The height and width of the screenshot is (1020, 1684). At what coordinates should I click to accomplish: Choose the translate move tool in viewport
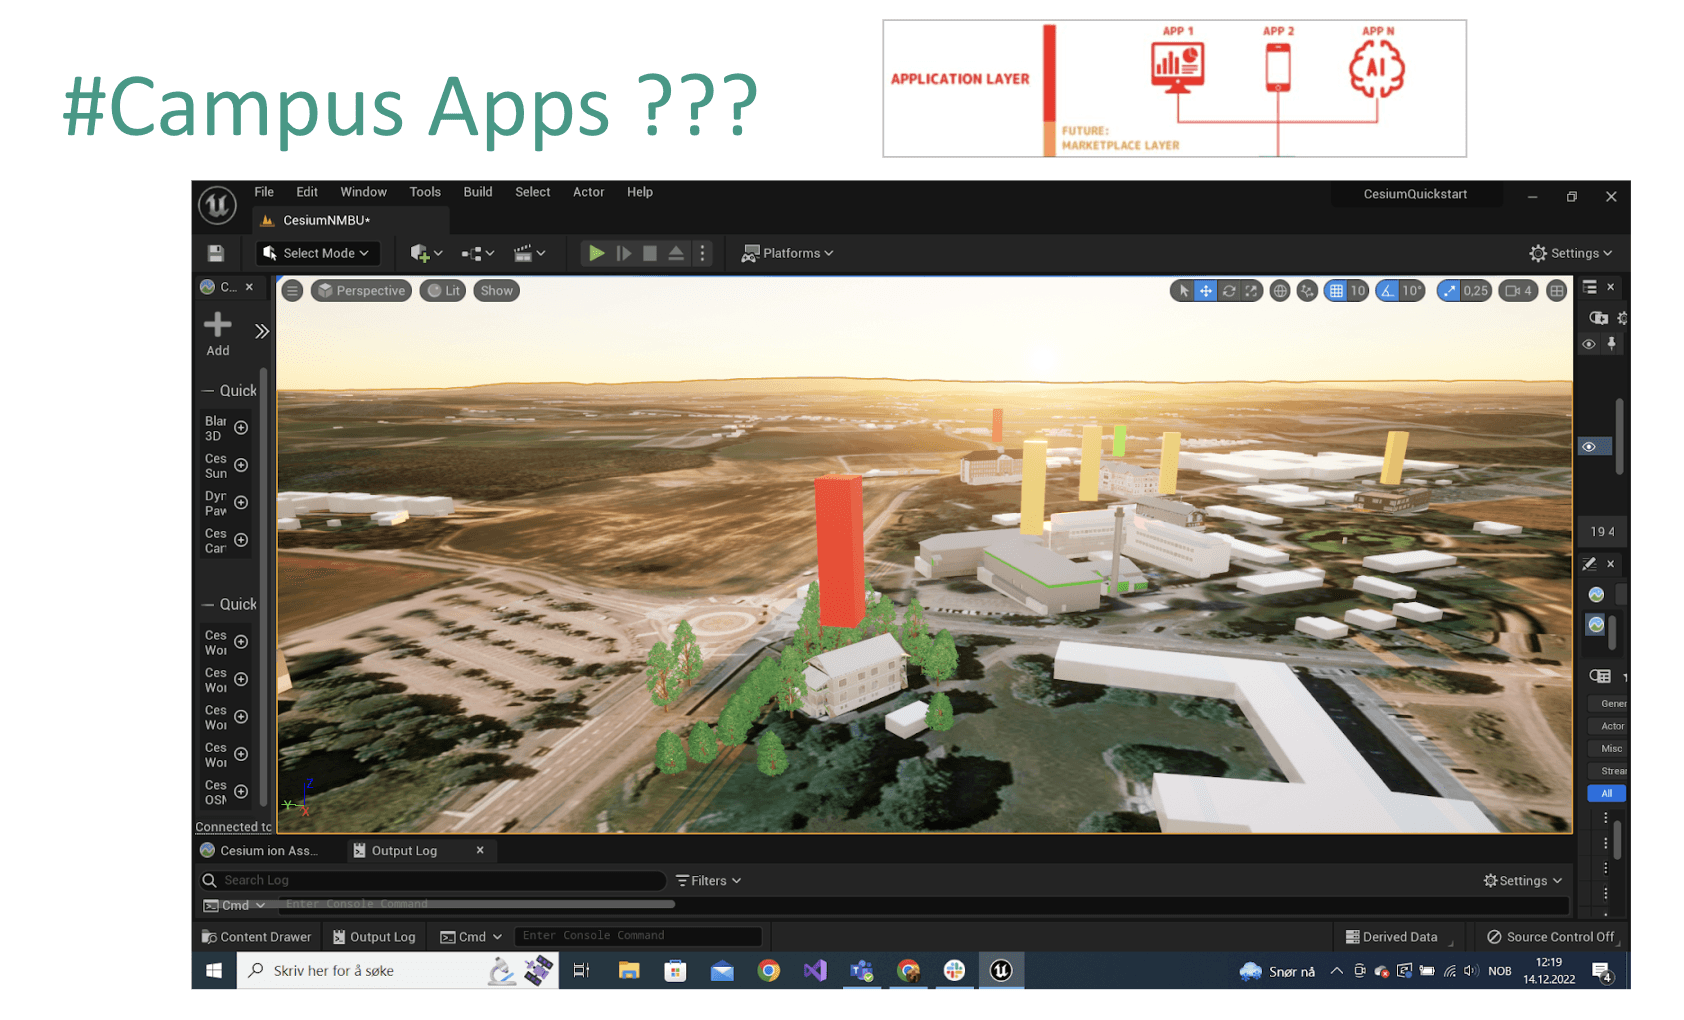(1206, 291)
